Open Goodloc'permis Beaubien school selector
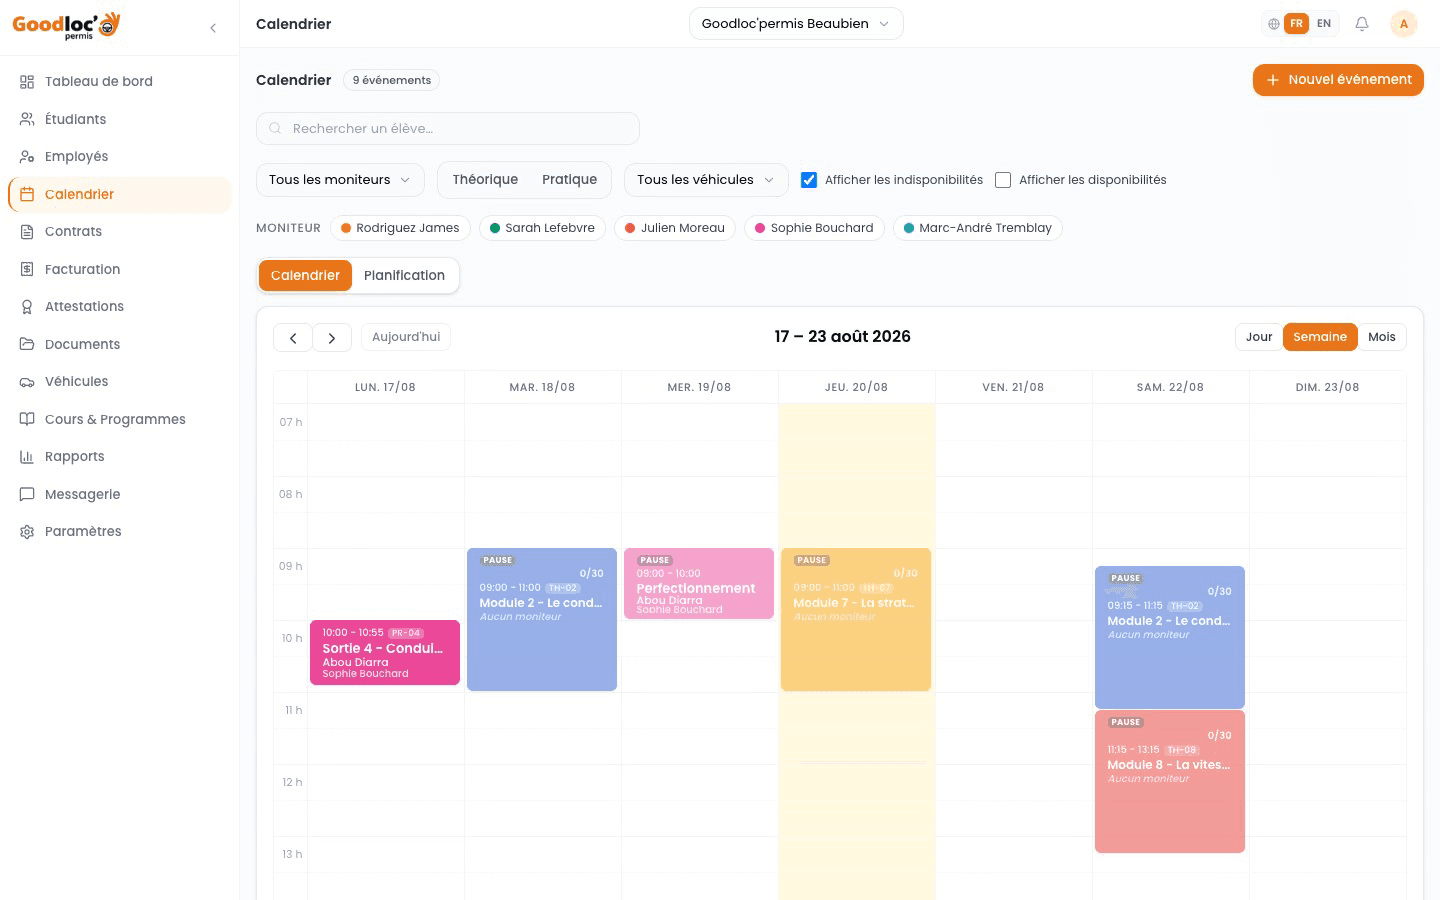The image size is (1440, 900). point(796,24)
